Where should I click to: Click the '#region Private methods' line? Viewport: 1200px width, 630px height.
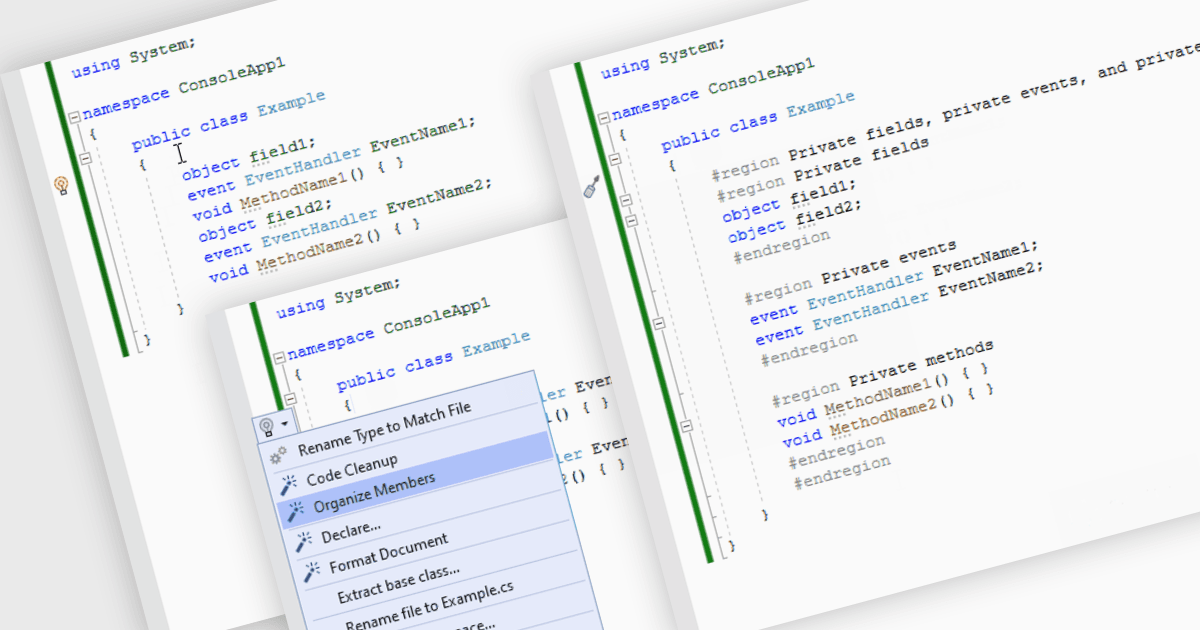click(883, 375)
